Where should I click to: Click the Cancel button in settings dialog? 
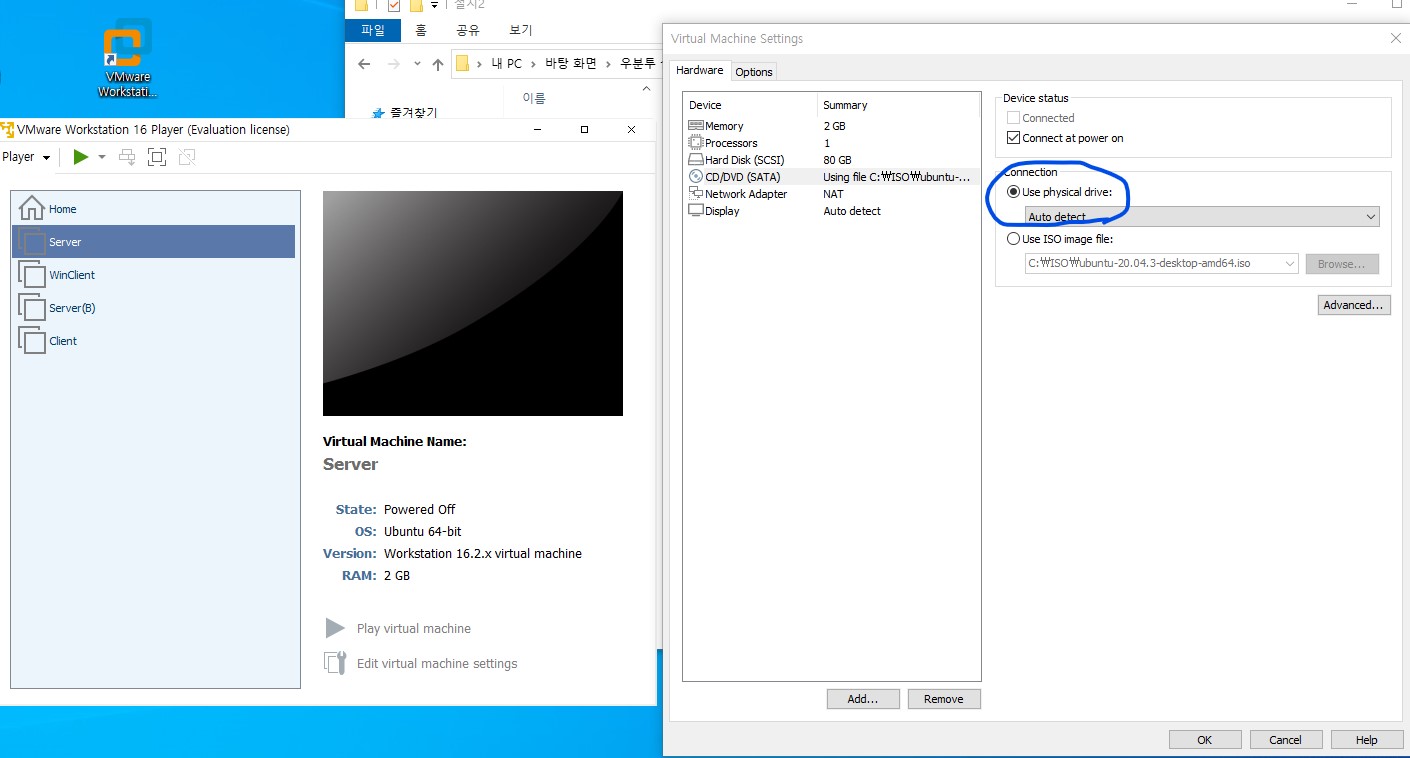click(1286, 740)
